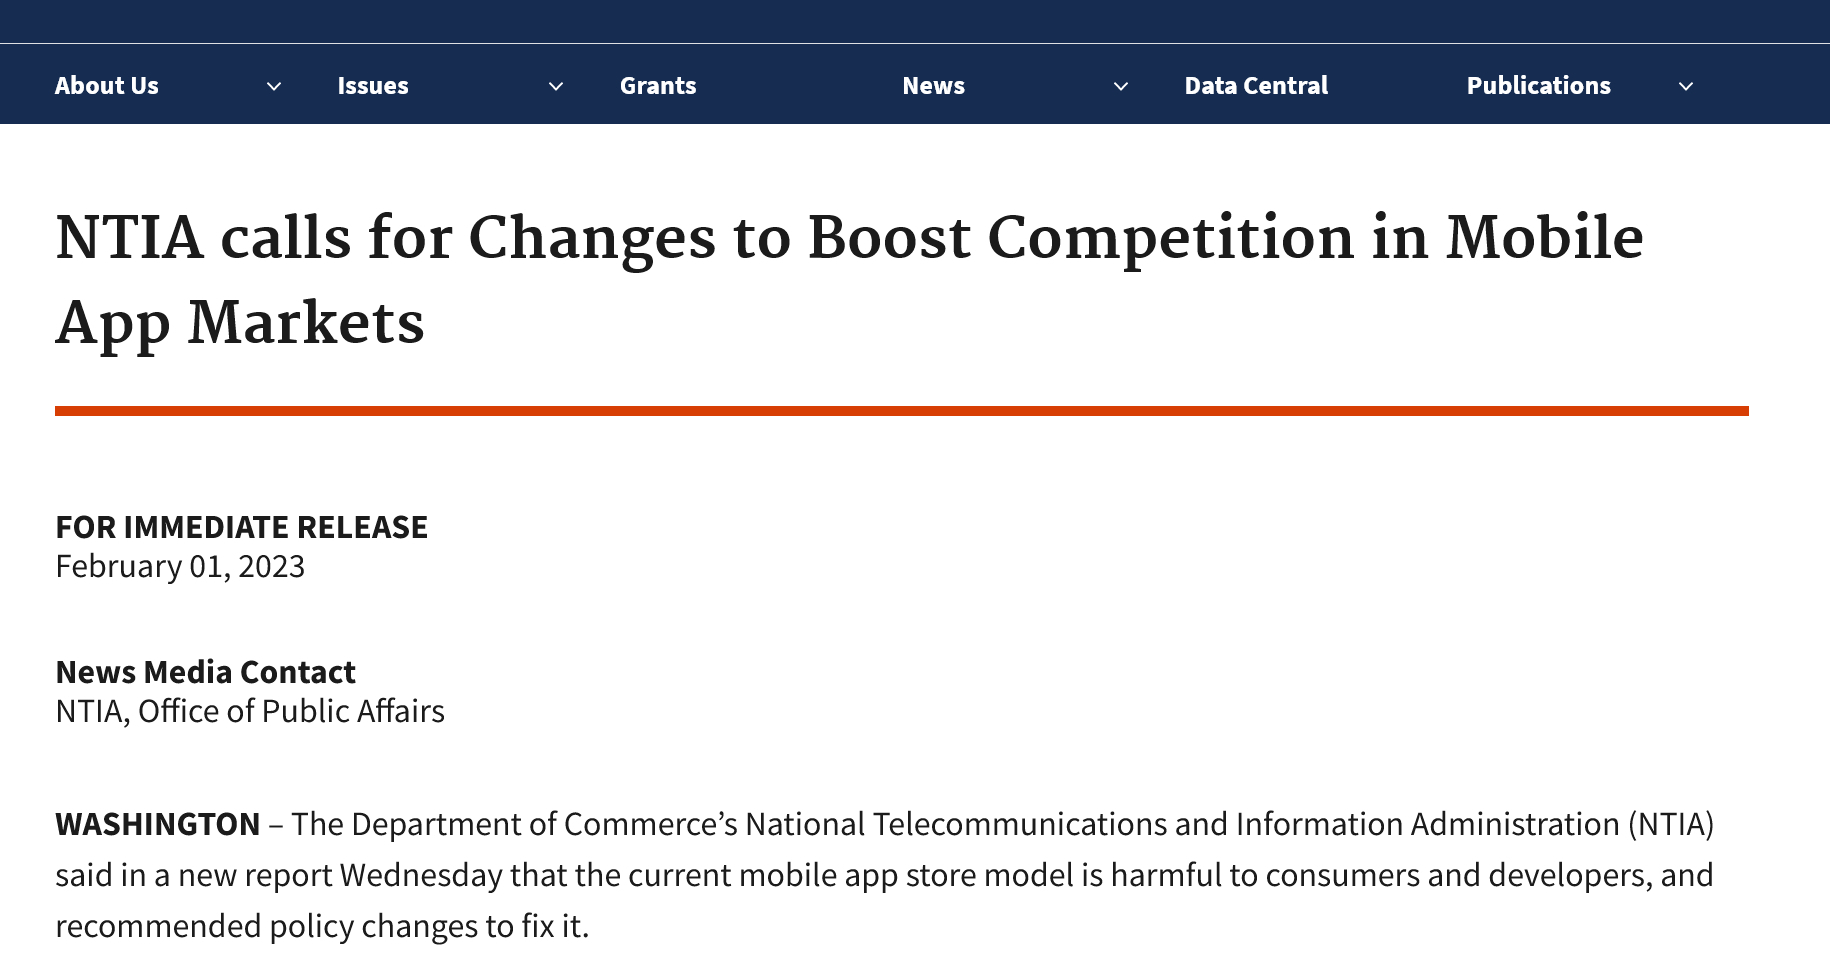
Task: Go to the Grants page
Action: coord(658,86)
